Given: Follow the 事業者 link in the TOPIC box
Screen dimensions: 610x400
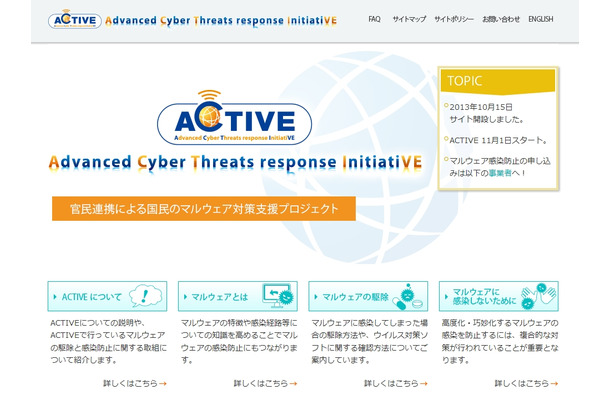Looking at the screenshot, I should [500, 173].
